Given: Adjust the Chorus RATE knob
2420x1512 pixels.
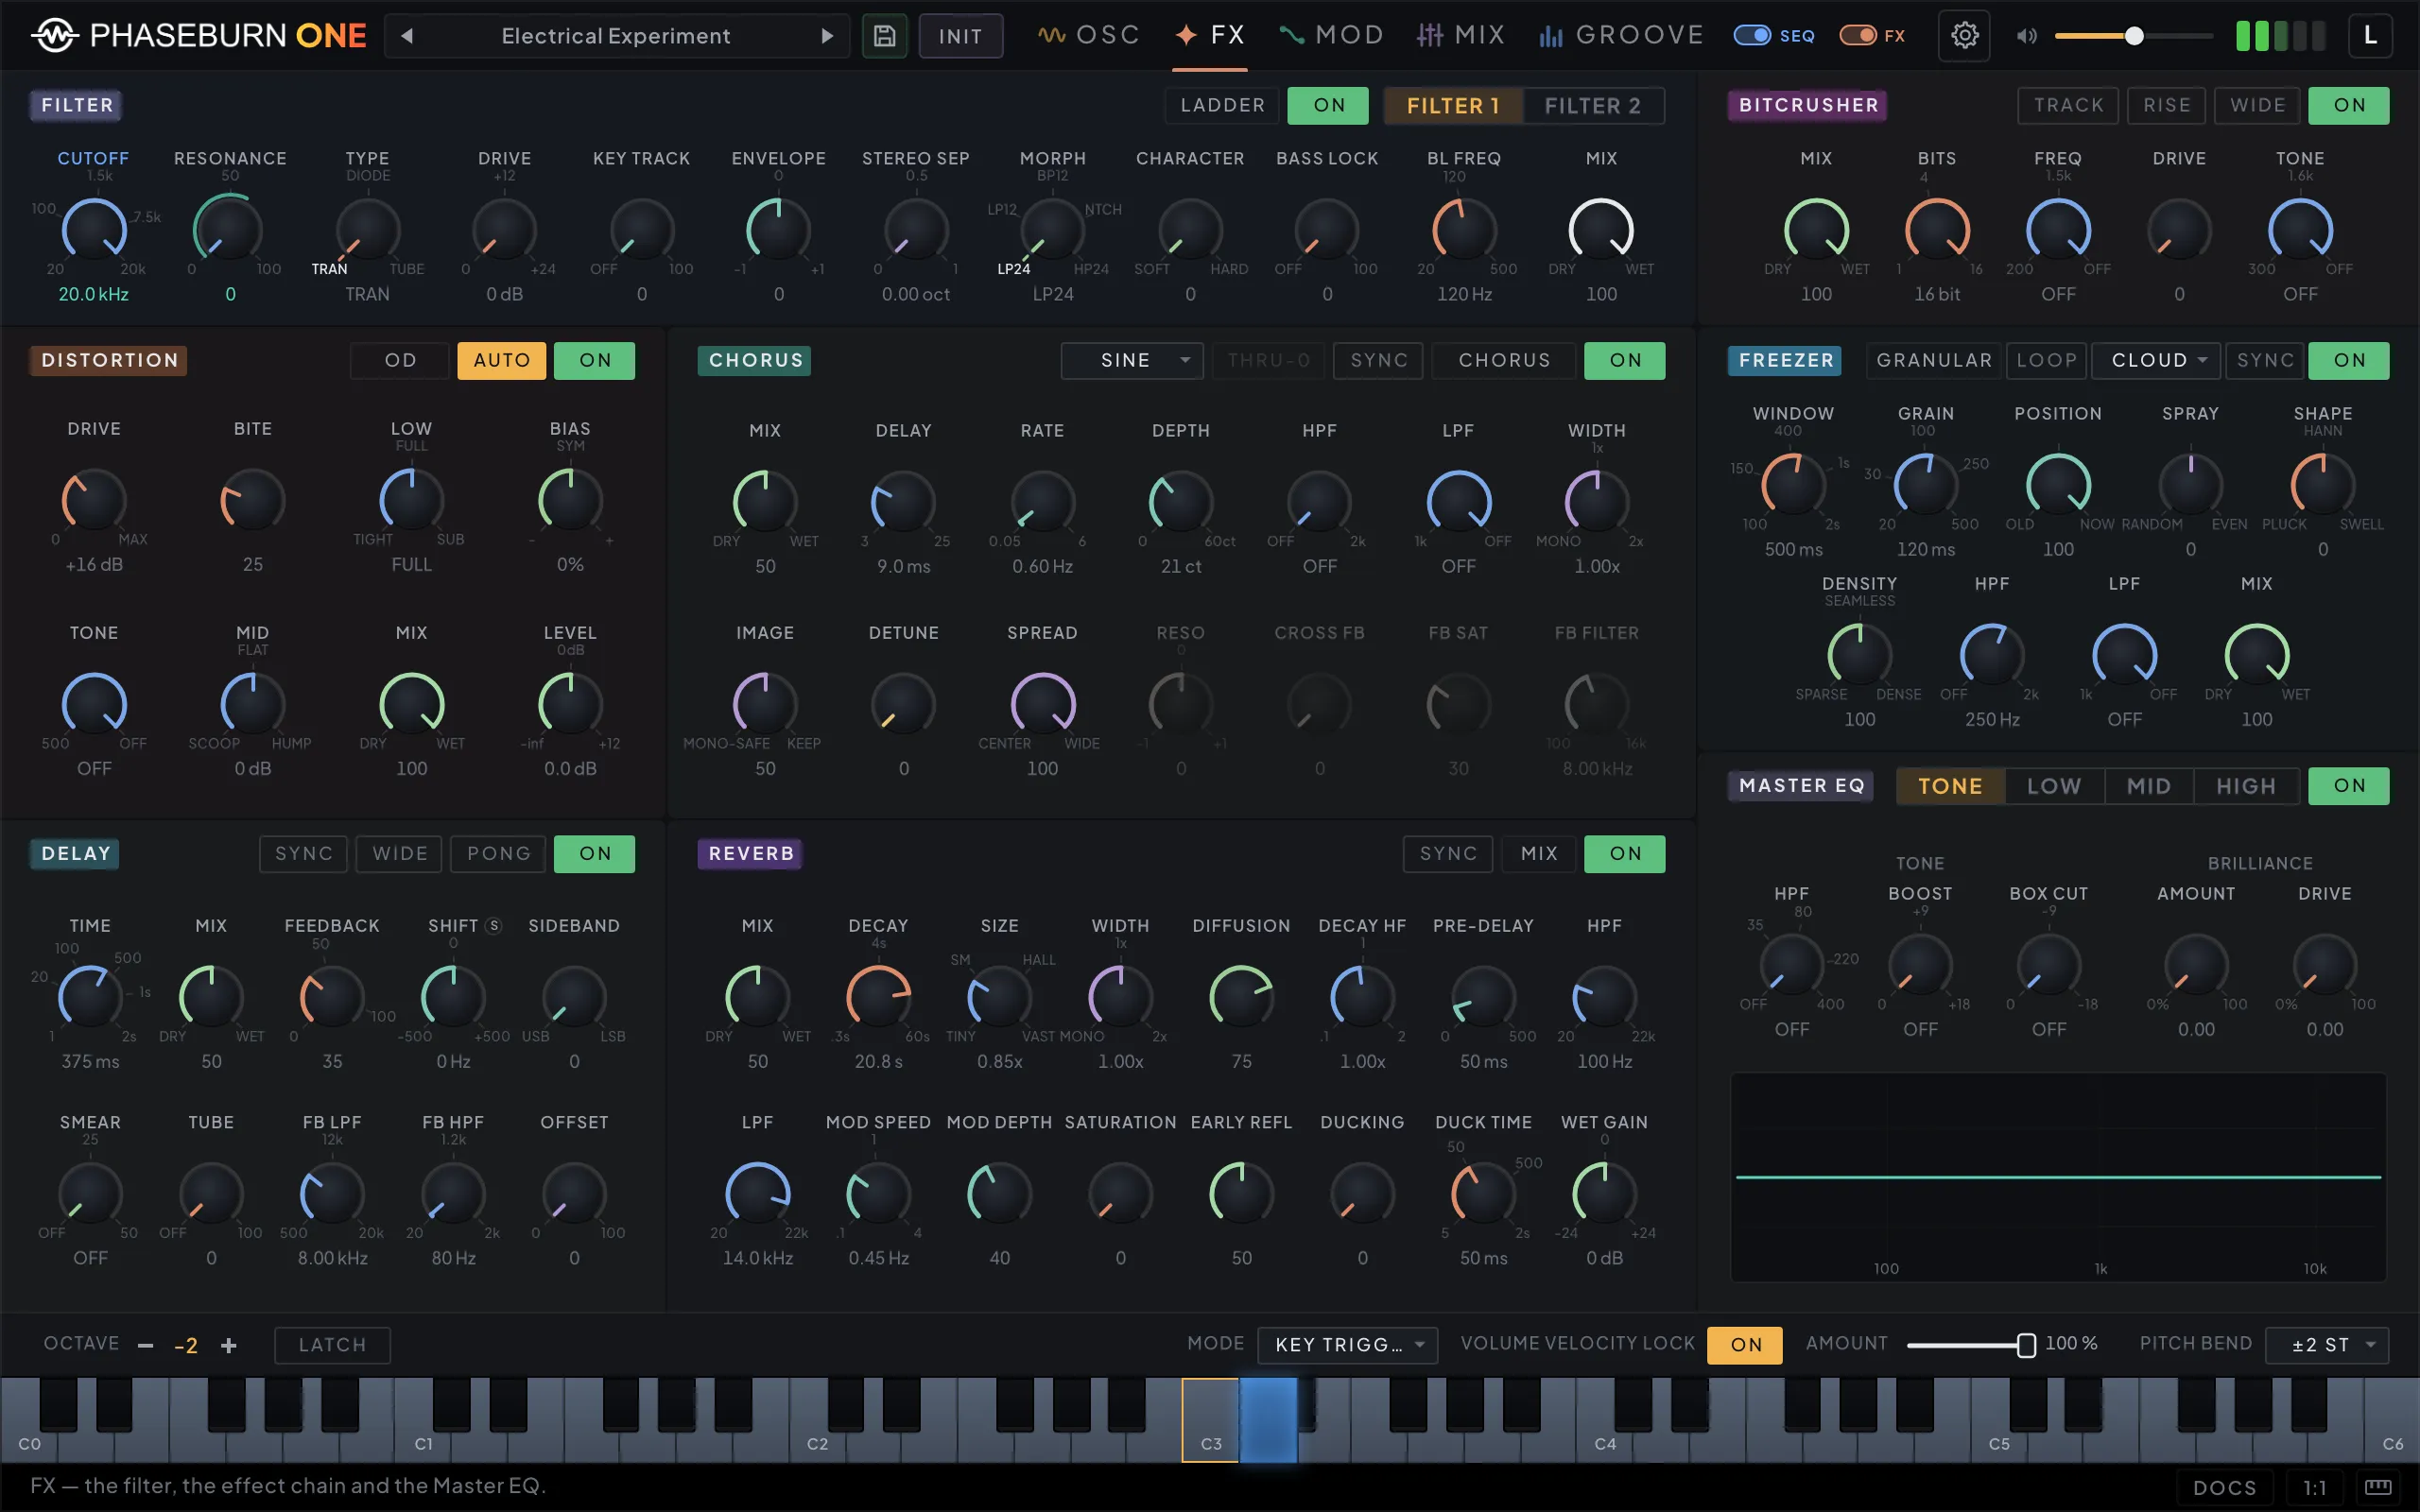Looking at the screenshot, I should point(1042,502).
